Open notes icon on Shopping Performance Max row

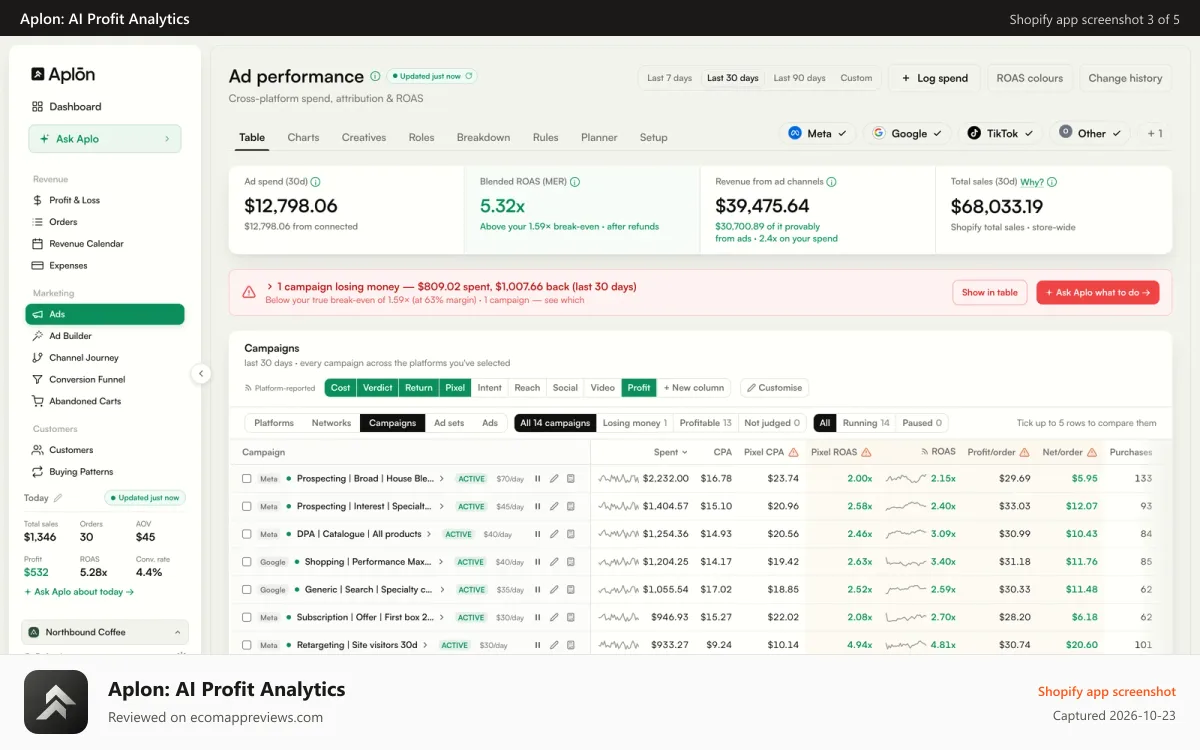pos(571,562)
